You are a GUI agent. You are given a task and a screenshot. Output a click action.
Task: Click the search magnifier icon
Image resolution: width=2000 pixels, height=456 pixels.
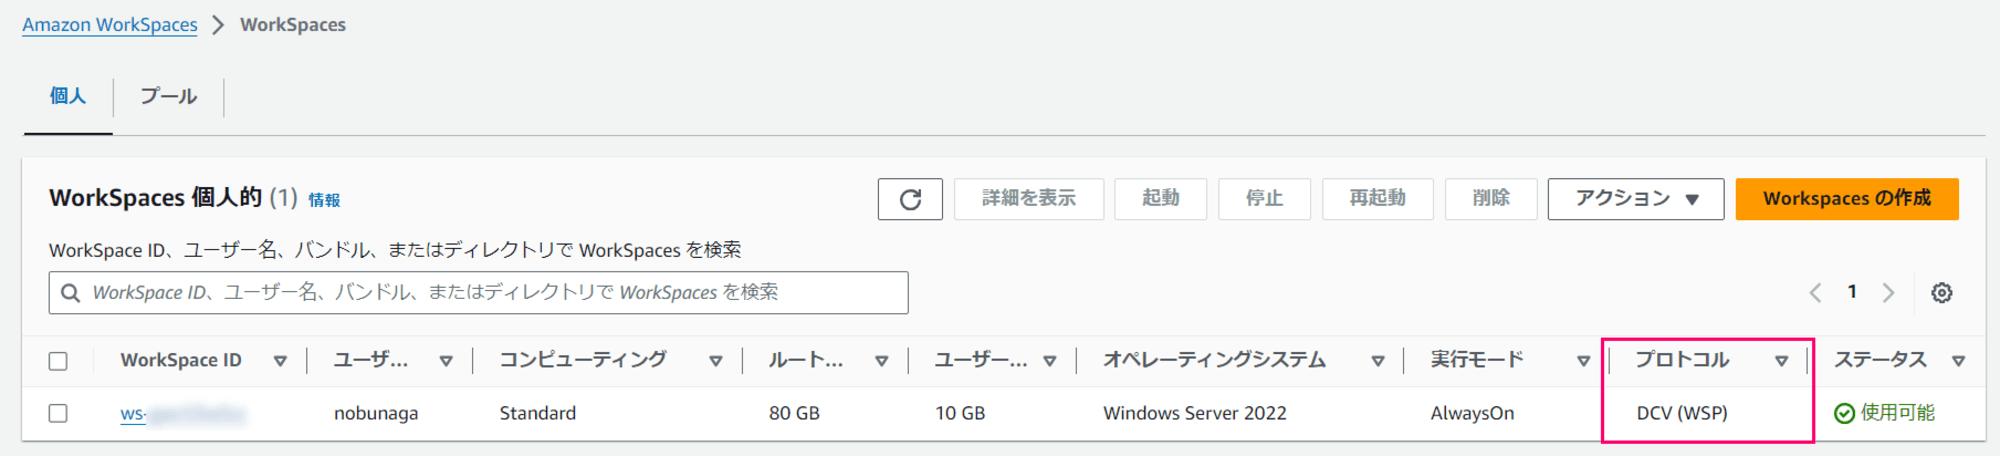pos(70,293)
